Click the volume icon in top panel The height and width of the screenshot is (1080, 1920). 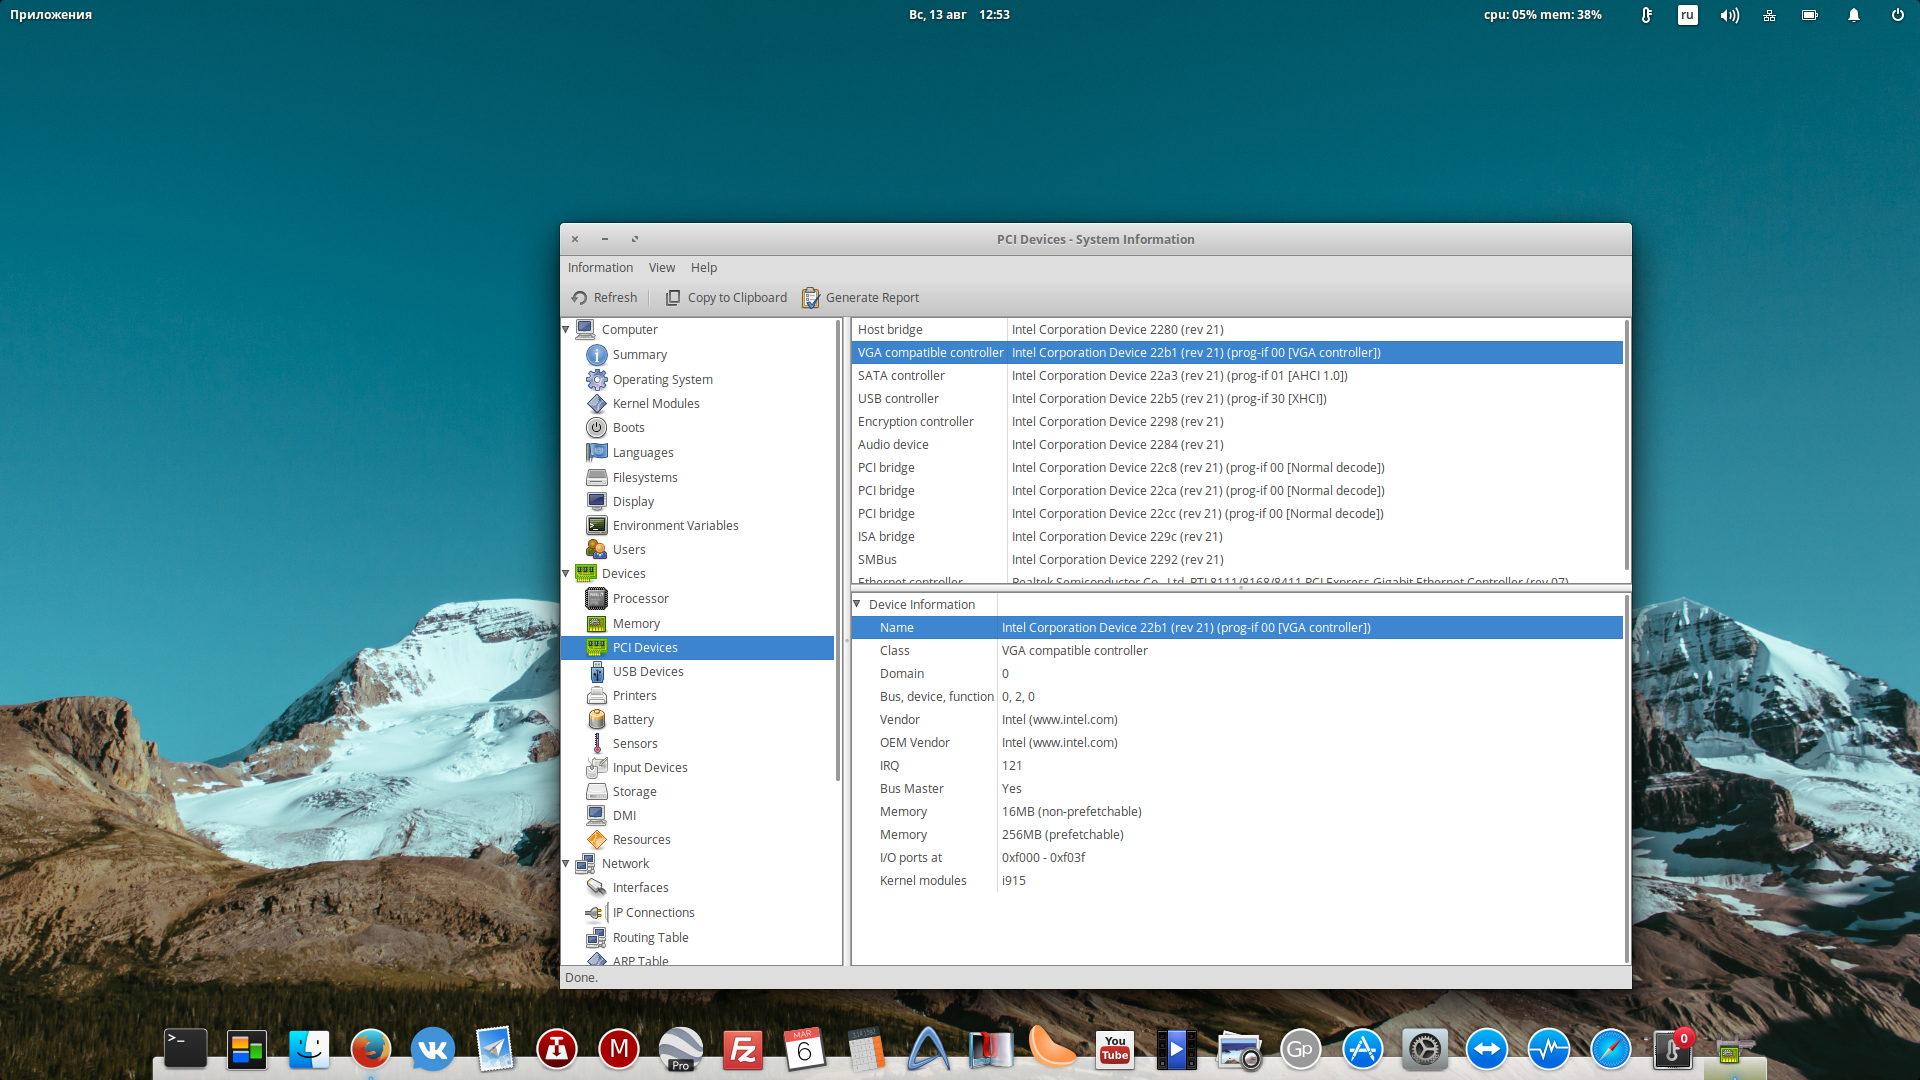(x=1729, y=15)
